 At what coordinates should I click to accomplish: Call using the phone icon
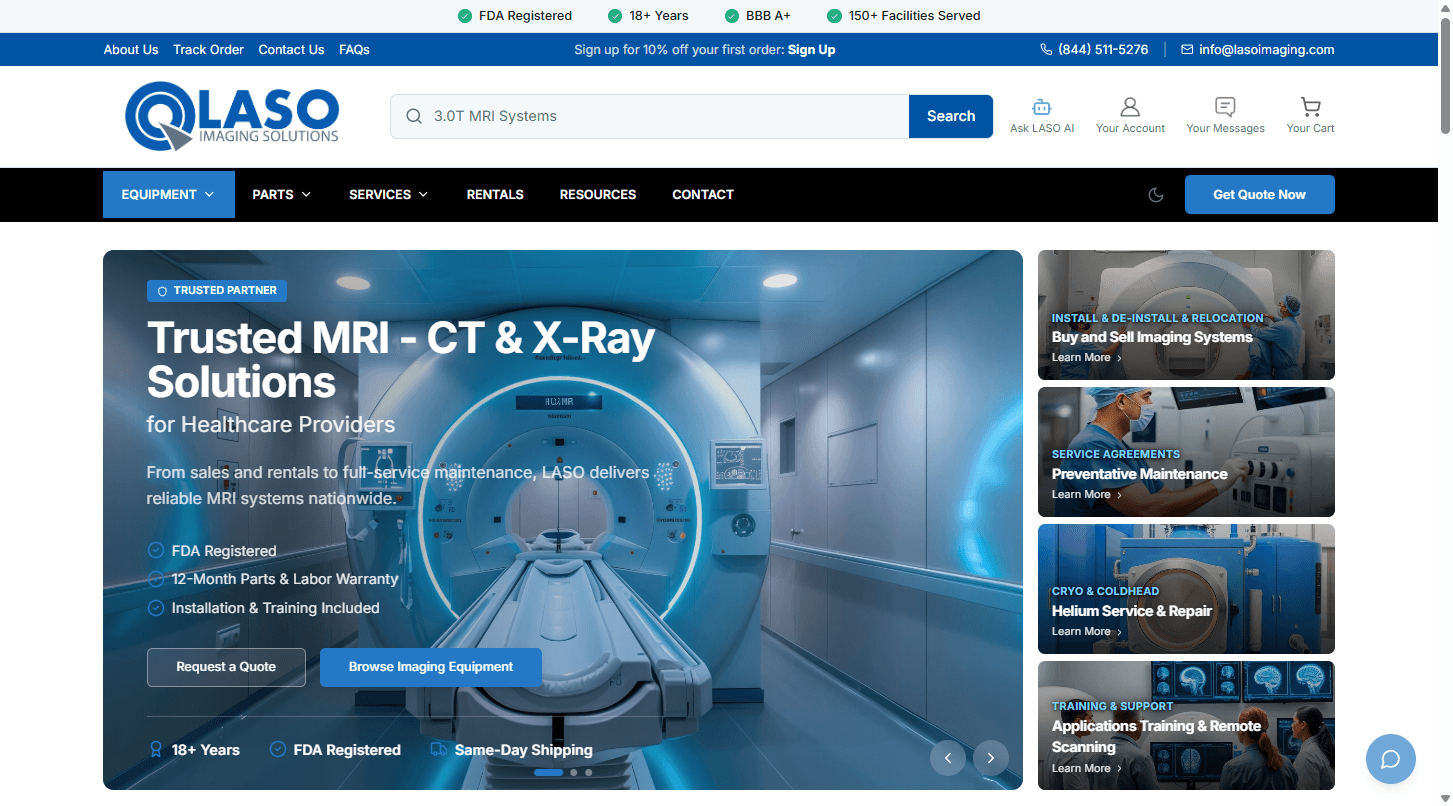[x=1044, y=49]
